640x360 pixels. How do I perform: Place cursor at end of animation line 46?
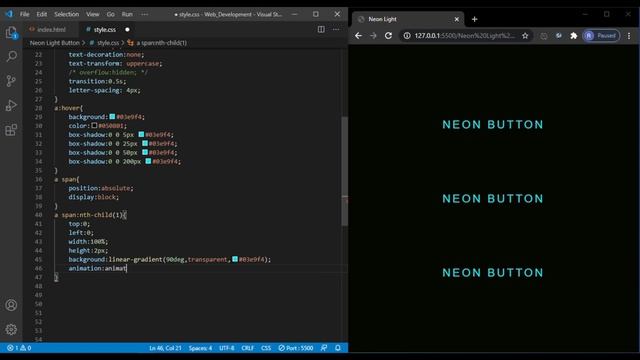point(127,268)
